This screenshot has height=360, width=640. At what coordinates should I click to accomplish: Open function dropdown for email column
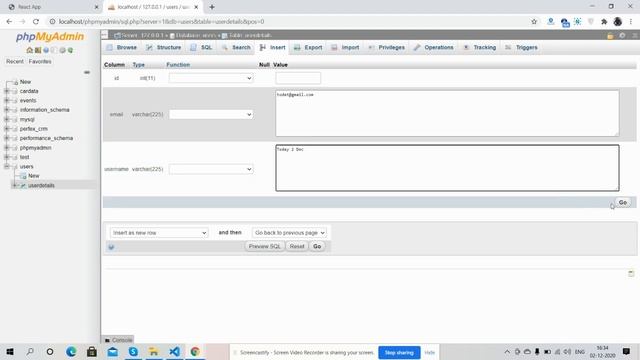click(211, 114)
